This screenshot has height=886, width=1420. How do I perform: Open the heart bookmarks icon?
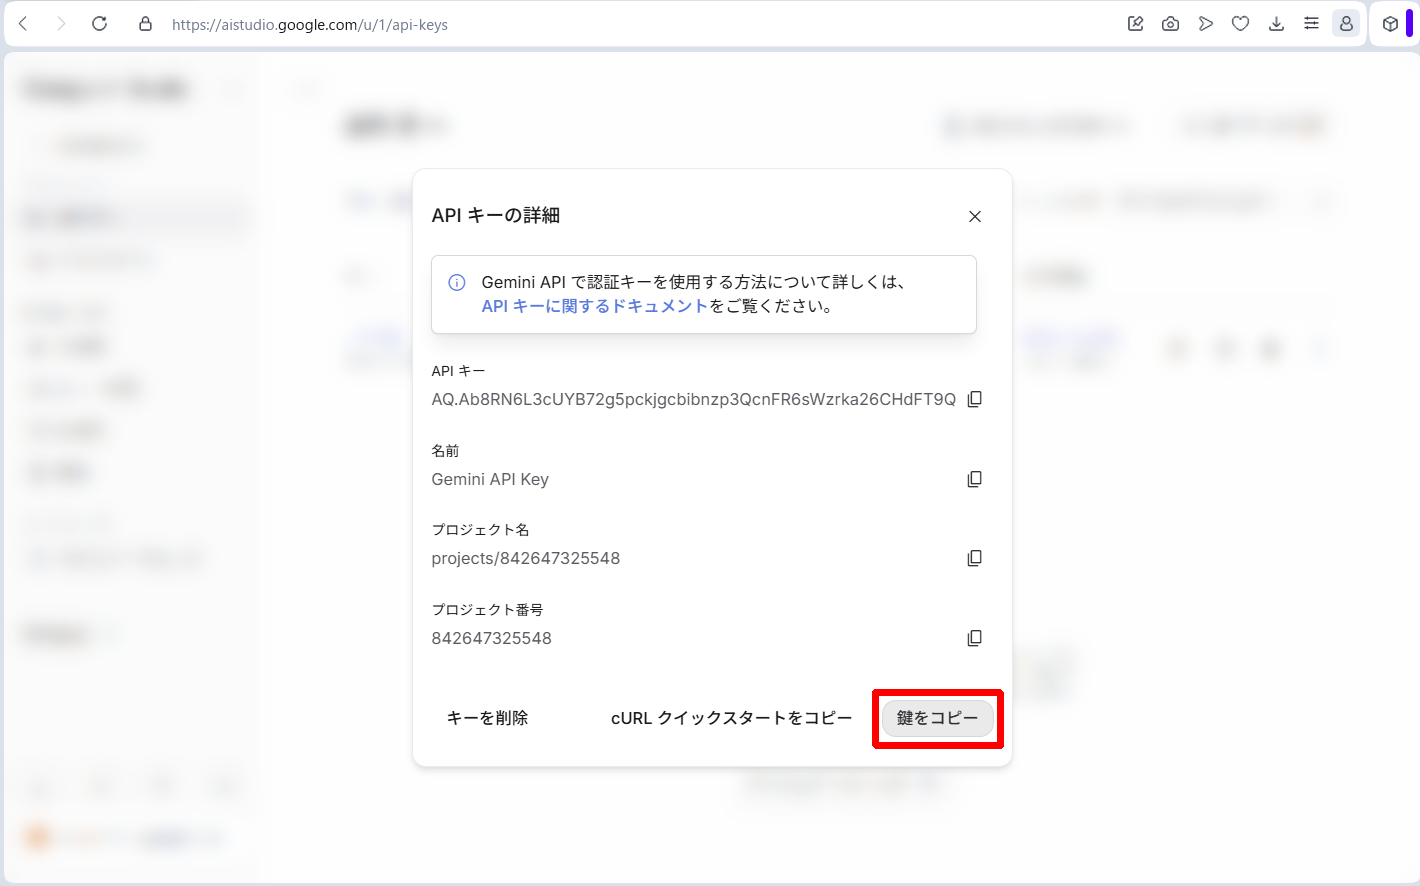[1241, 24]
